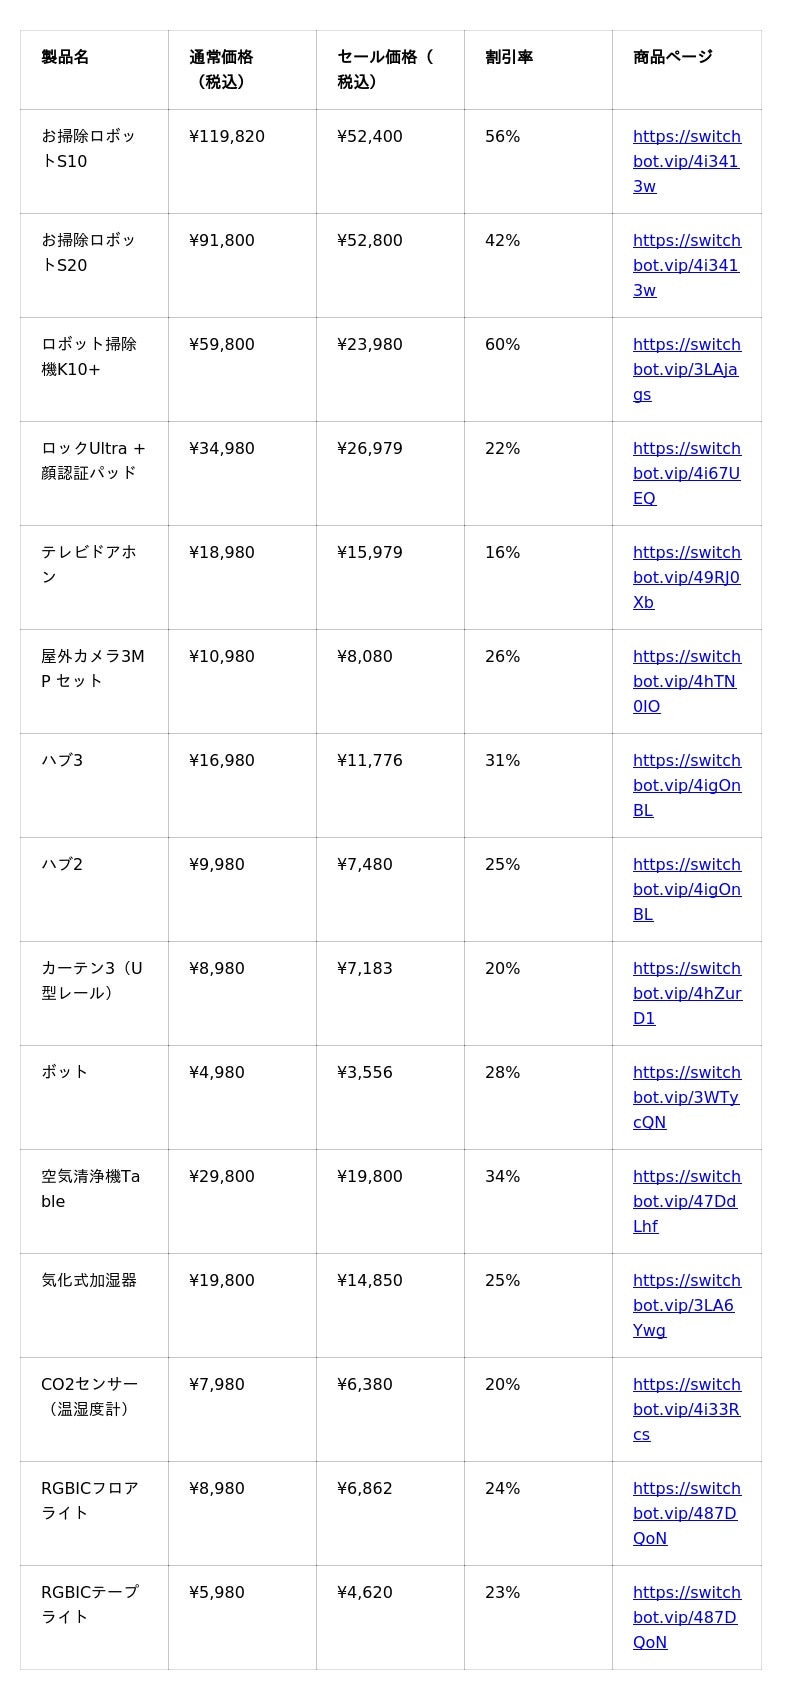Screen dimensions: 800x1700
Task: Open the CO2センサー (温湿度計) link
Action: pyautogui.click(x=686, y=1409)
